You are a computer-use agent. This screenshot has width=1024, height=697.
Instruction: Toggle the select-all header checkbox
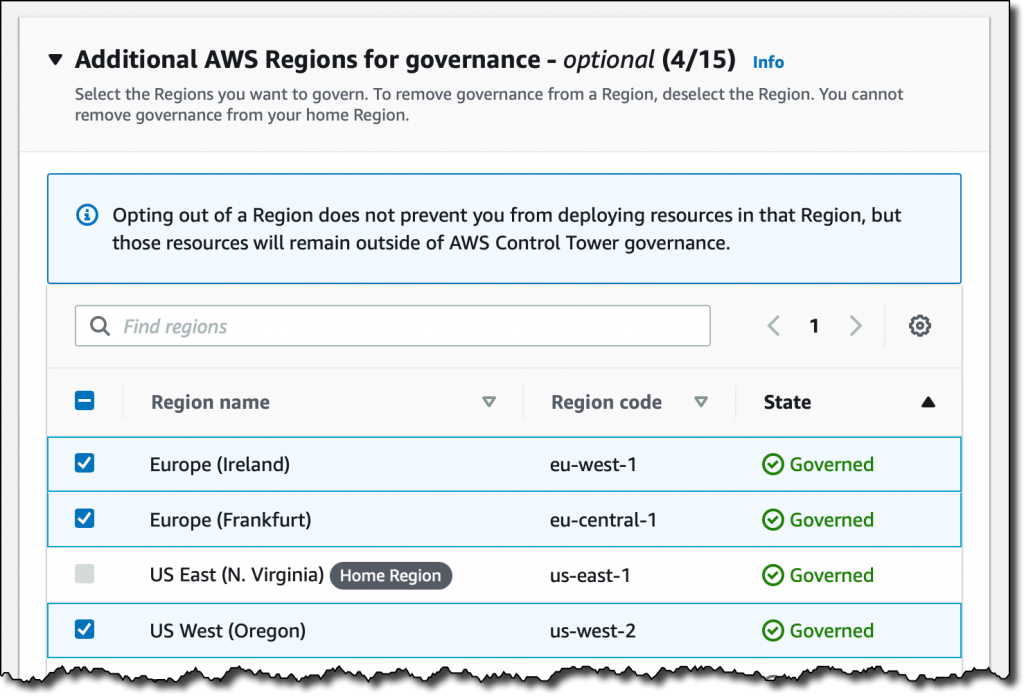84,400
